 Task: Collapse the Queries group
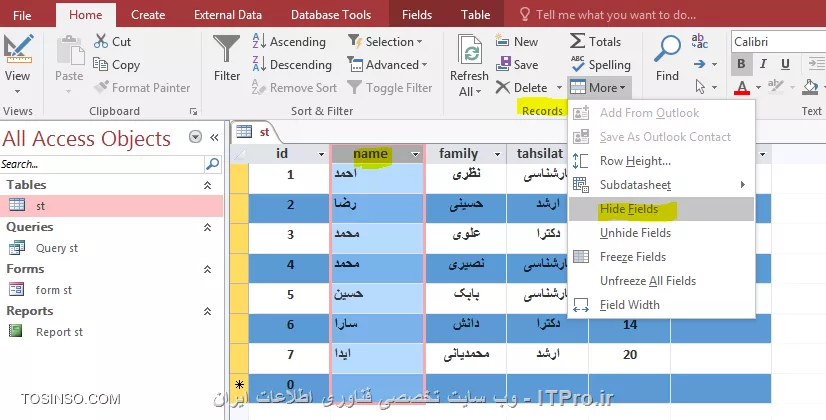pyautogui.click(x=208, y=227)
